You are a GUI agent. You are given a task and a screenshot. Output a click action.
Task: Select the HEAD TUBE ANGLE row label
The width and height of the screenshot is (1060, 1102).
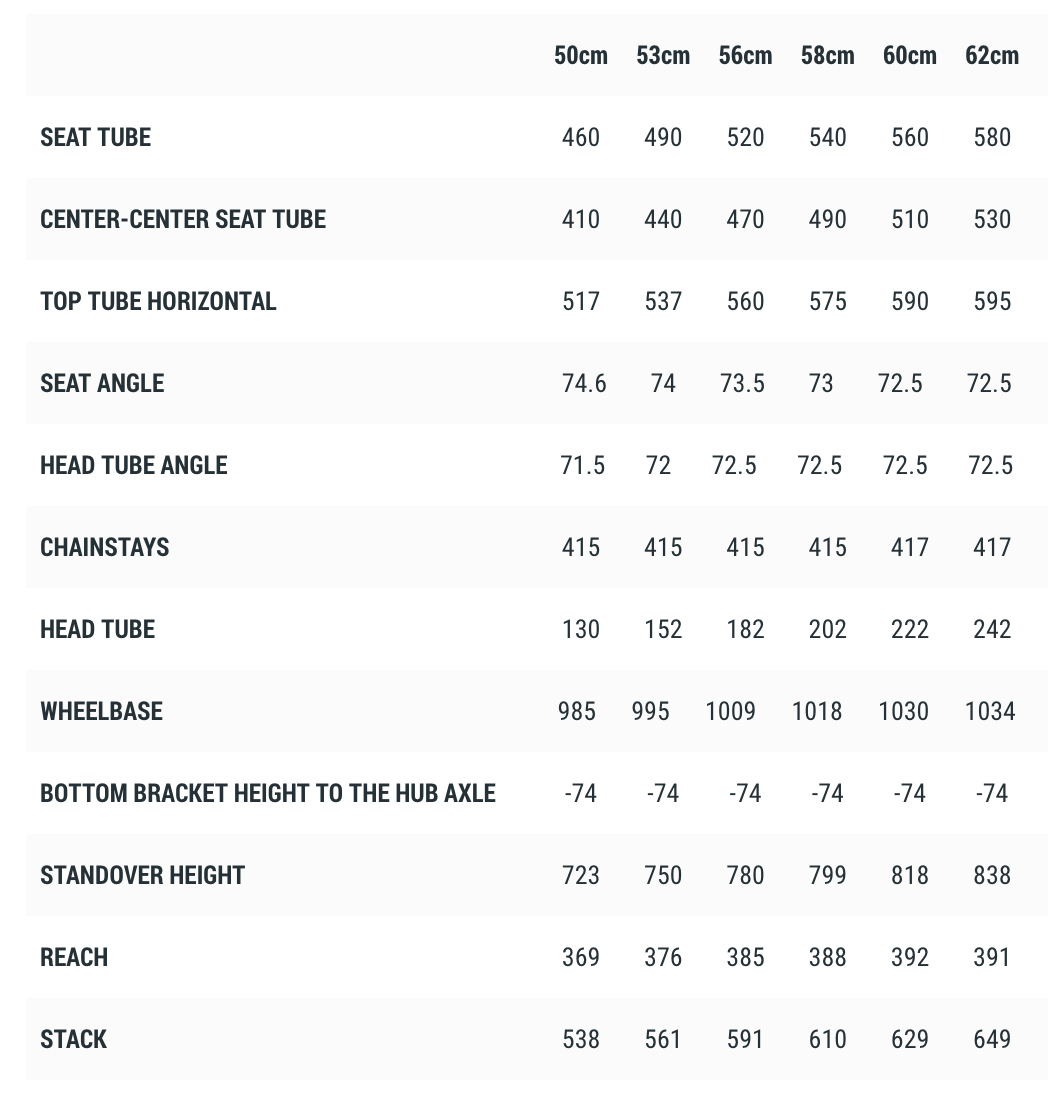134,465
